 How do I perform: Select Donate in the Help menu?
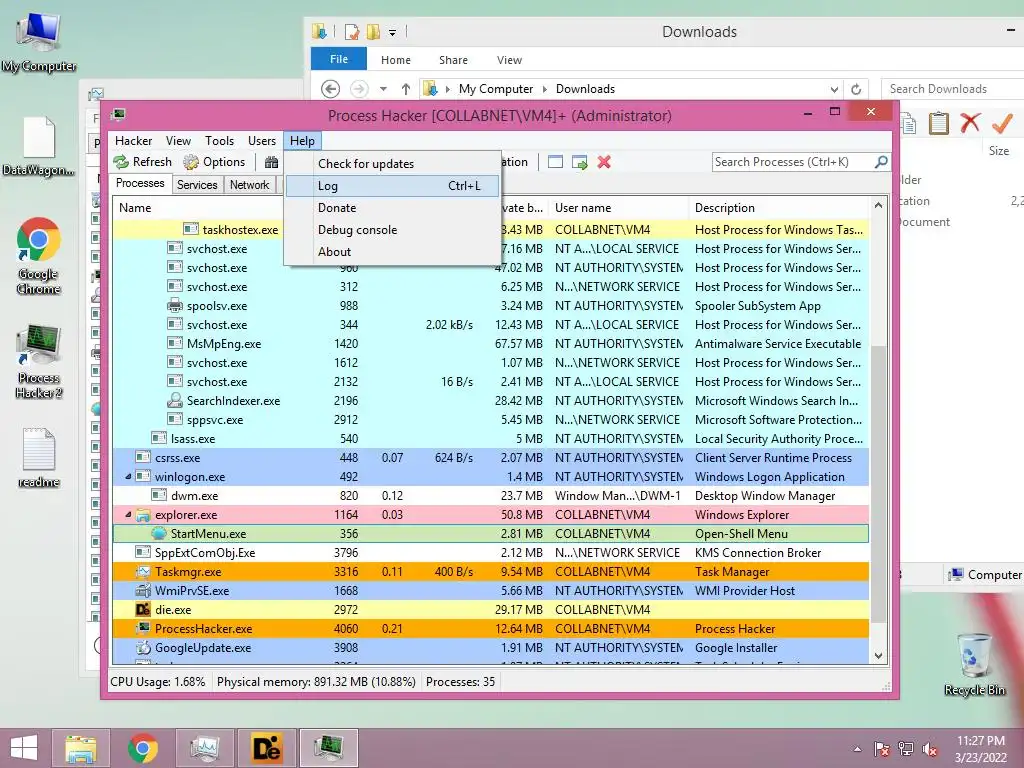click(x=392, y=208)
